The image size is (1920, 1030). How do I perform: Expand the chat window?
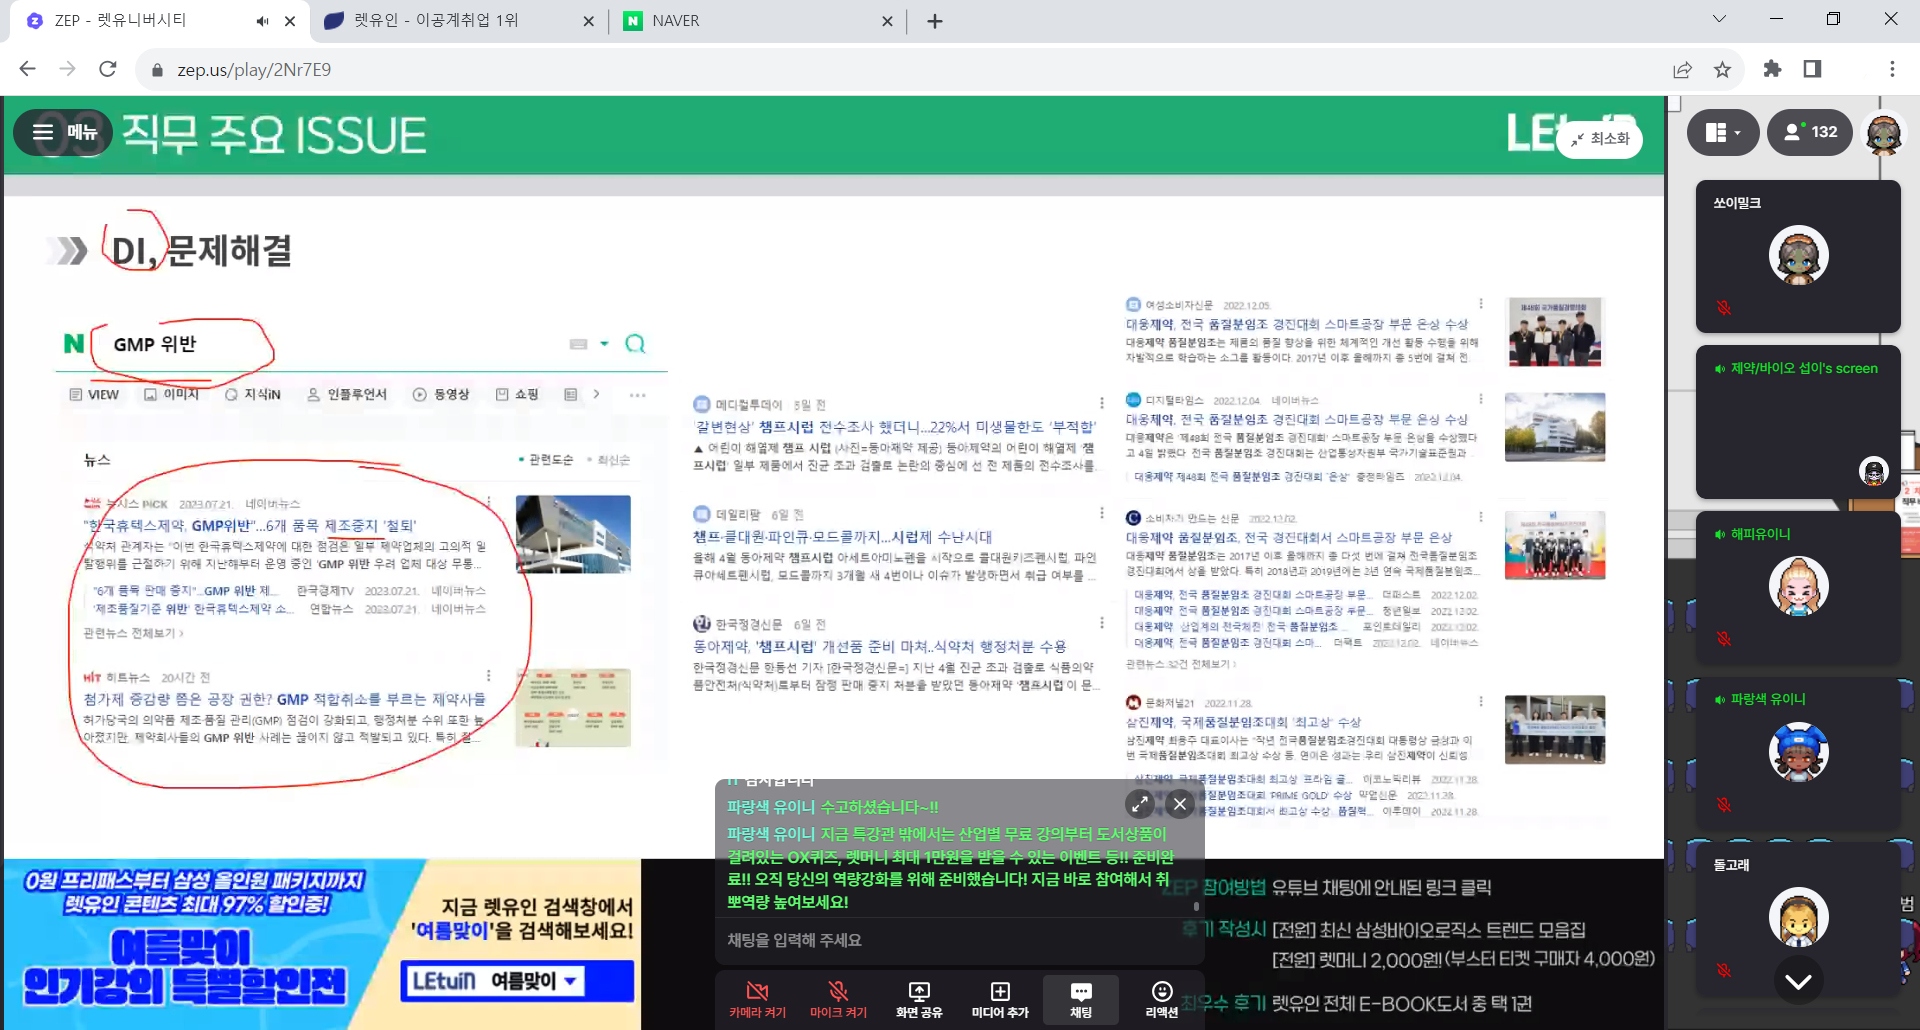(1139, 804)
